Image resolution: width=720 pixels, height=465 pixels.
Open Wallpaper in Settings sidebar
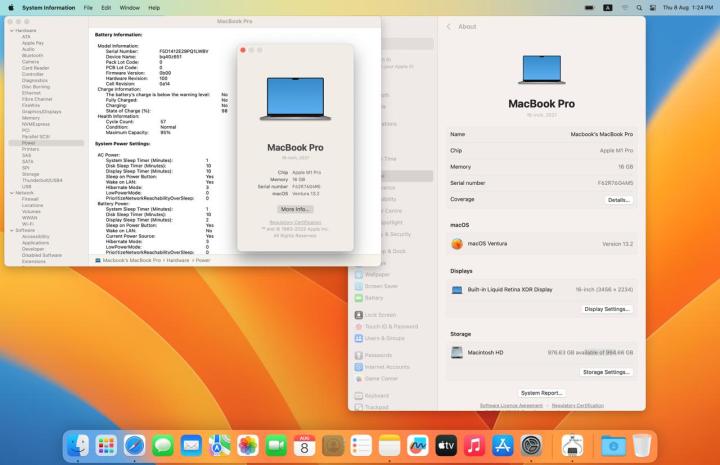tap(372, 275)
